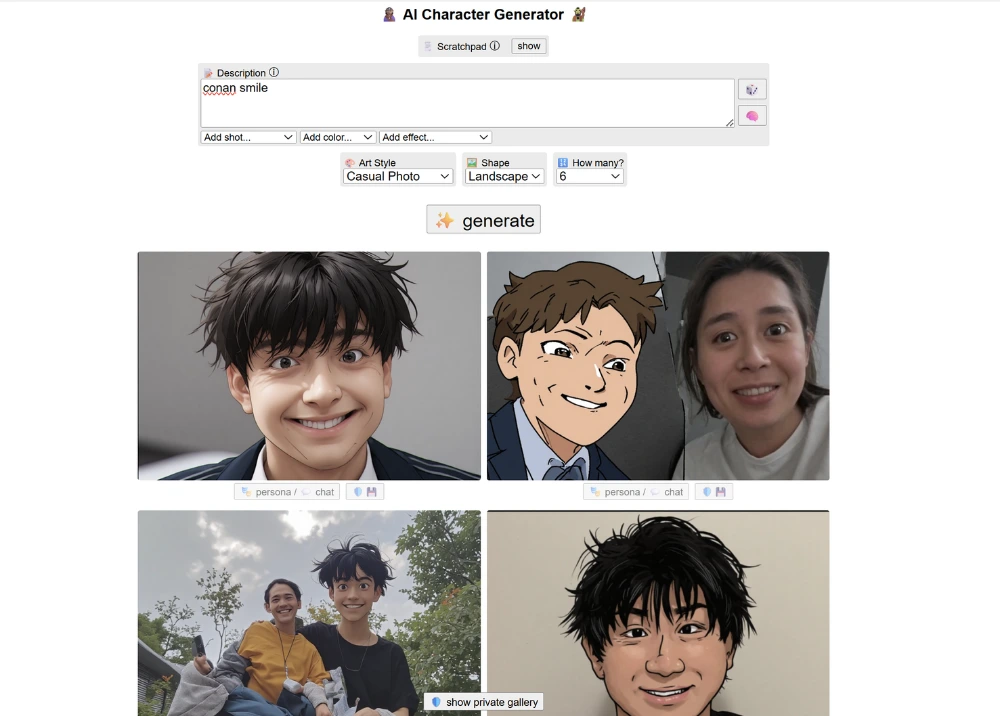Open the outdoor image of two boys with trees
Viewport: 1000px width, 716px height.
click(x=309, y=613)
